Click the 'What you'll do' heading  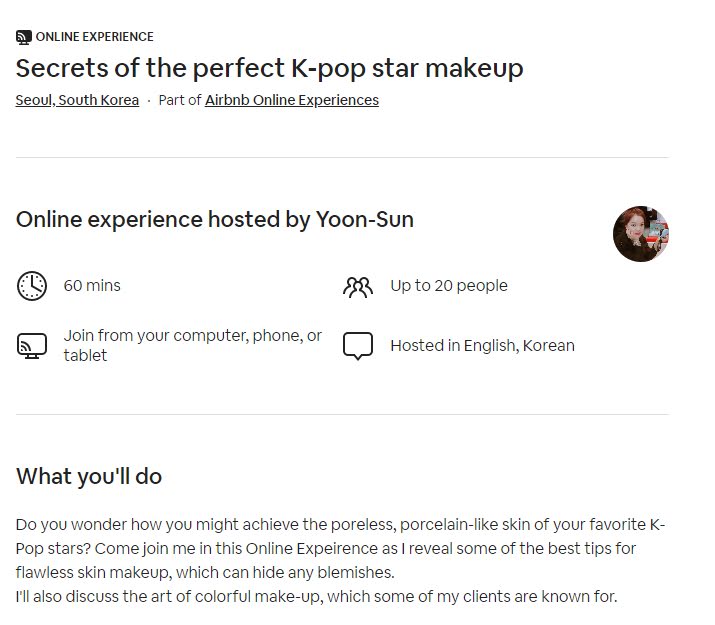tap(89, 476)
